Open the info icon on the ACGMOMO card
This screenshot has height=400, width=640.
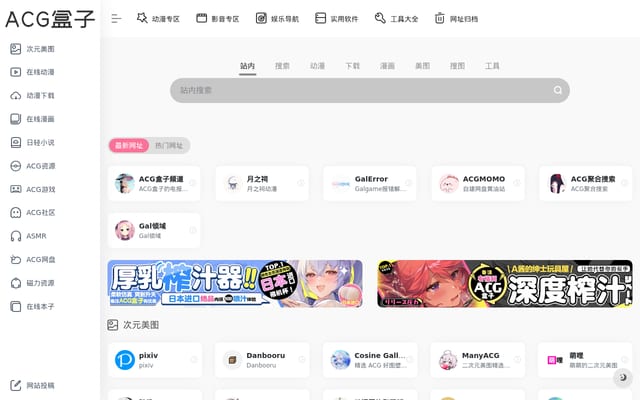(x=517, y=183)
